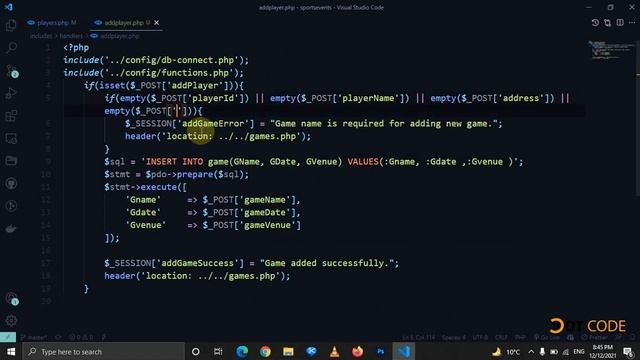Click 'address' string in empty check
The width and height of the screenshot is (640, 360).
[x=520, y=98]
